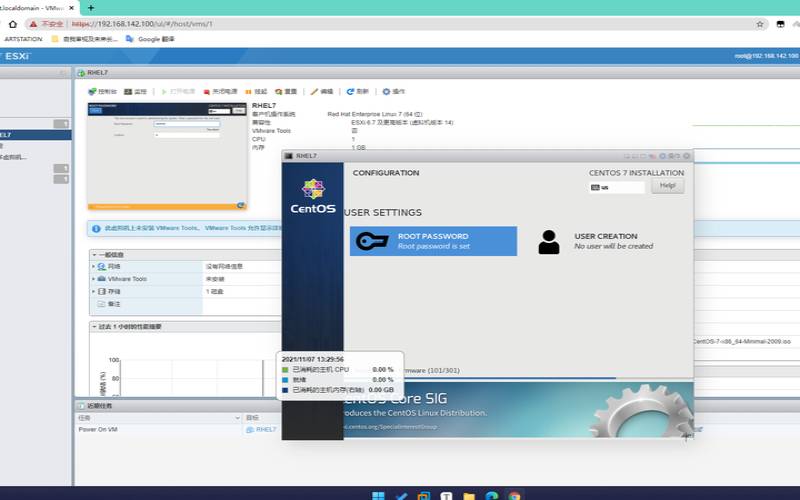This screenshot has height=500, width=800.
Task: Open the VM console from the toolbar
Action: (102, 91)
